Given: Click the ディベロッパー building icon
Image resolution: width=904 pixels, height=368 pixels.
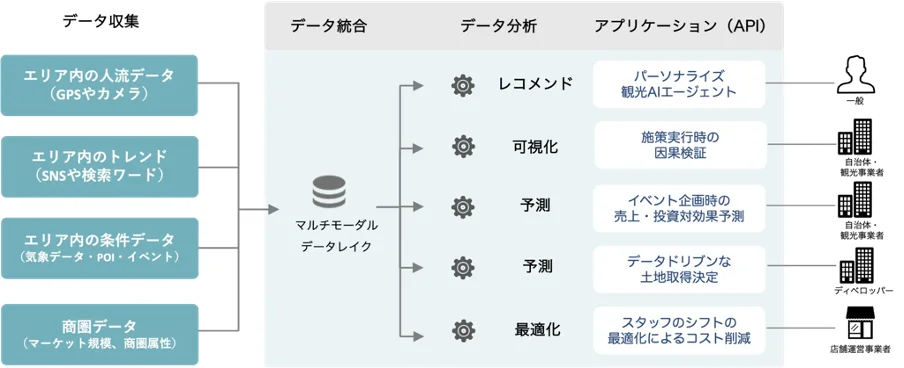Looking at the screenshot, I should pyautogui.click(x=856, y=265).
